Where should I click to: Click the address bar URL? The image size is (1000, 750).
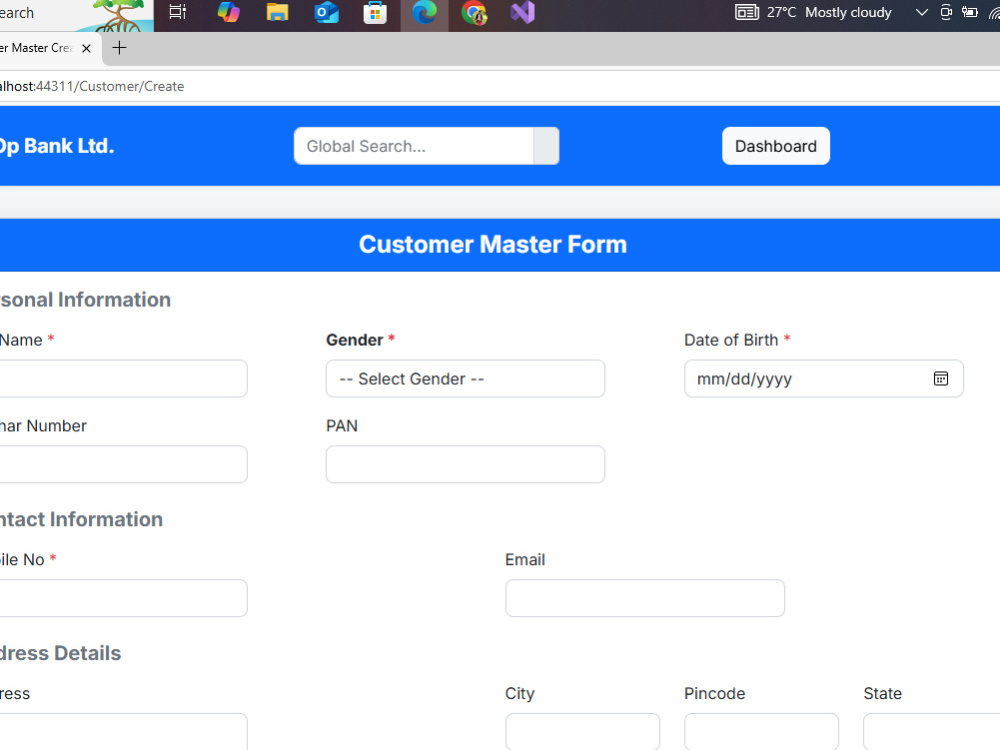pyautogui.click(x=92, y=86)
